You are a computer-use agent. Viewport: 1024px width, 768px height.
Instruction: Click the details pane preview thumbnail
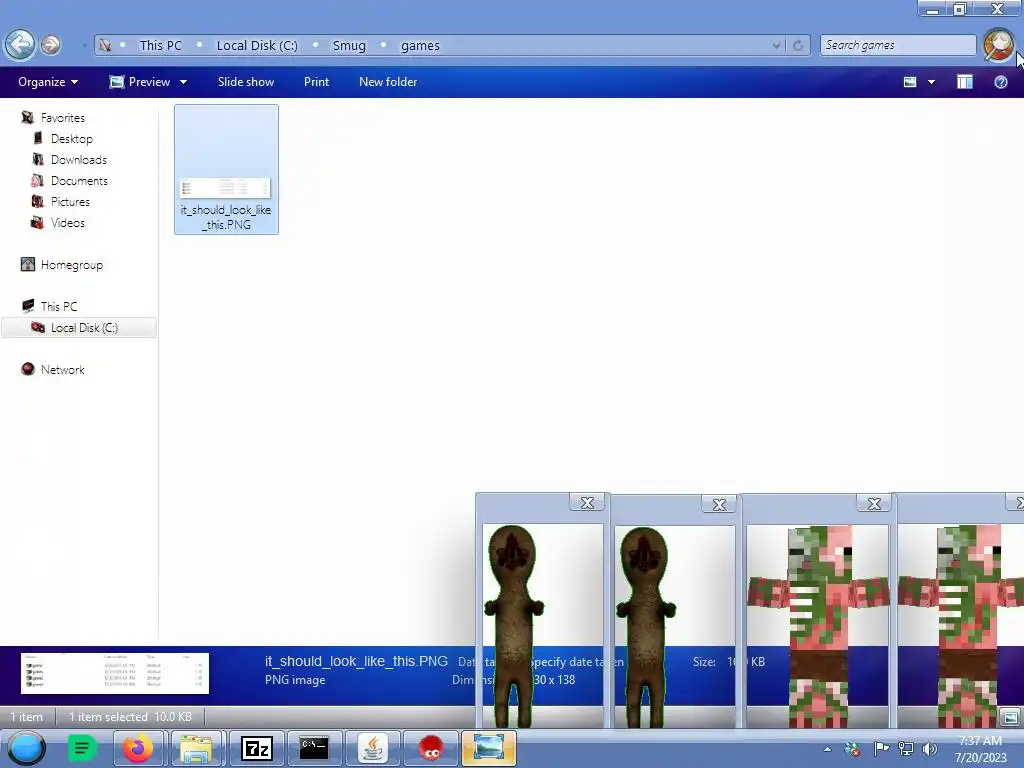tap(115, 673)
